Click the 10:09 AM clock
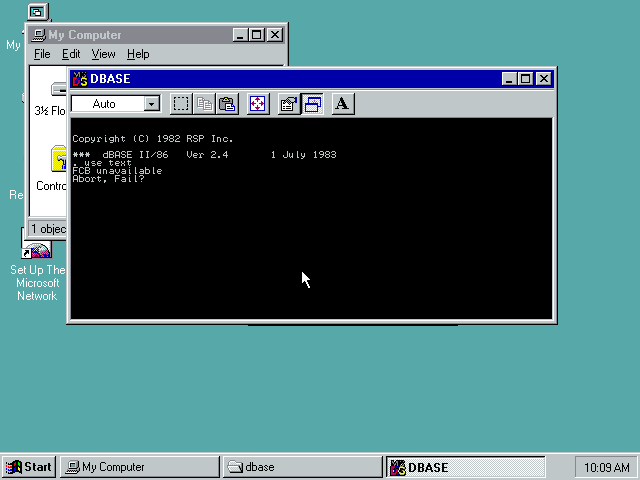This screenshot has height=480, width=640. point(607,467)
